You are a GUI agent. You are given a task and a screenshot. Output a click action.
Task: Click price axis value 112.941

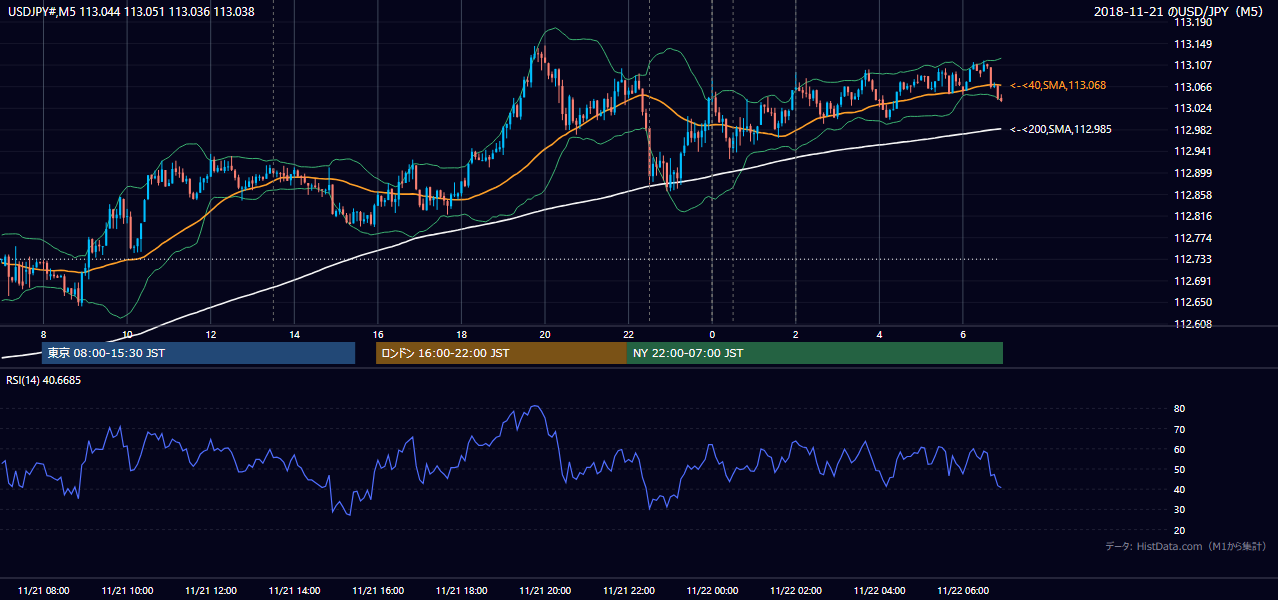(1192, 152)
